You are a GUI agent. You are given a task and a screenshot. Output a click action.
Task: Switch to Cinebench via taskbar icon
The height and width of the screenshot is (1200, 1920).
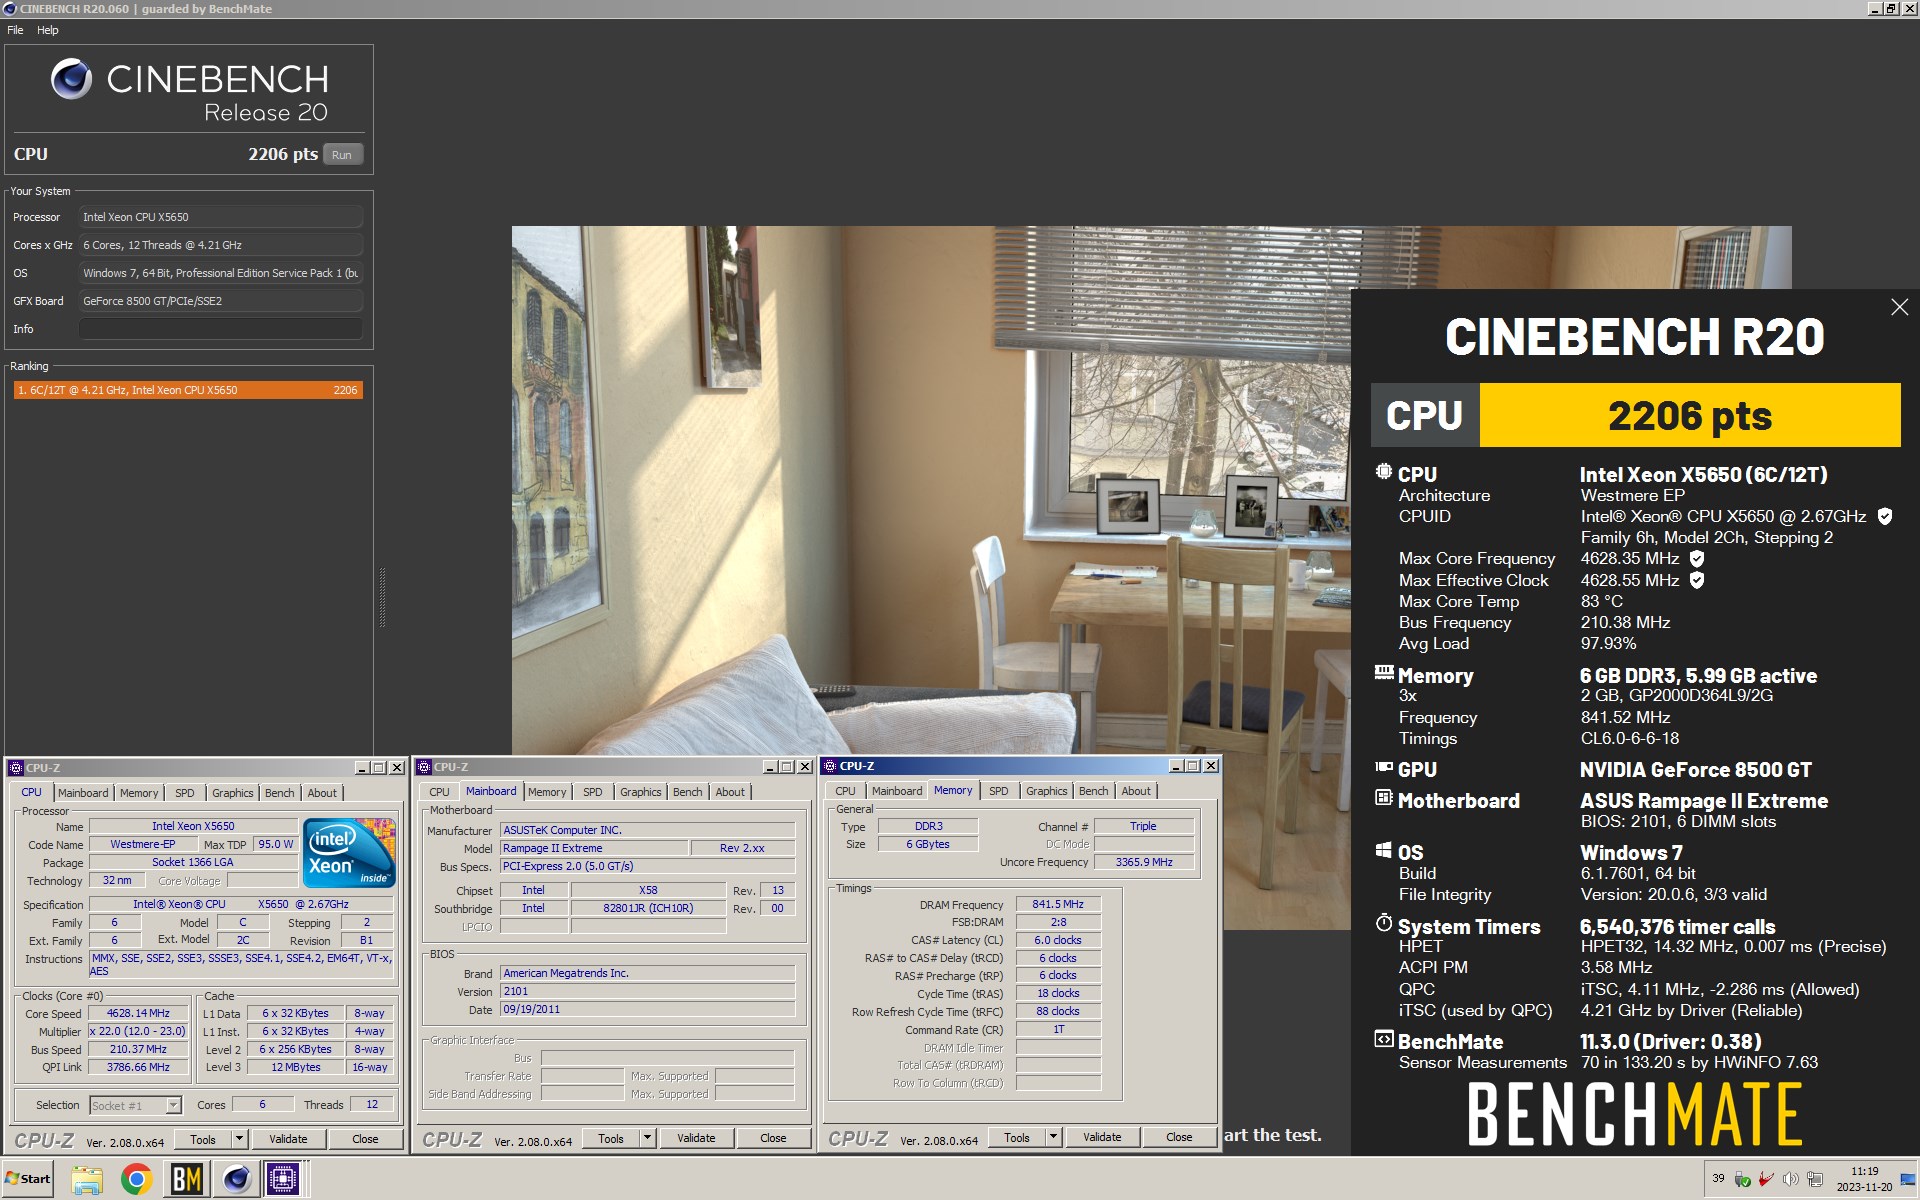click(x=236, y=1179)
